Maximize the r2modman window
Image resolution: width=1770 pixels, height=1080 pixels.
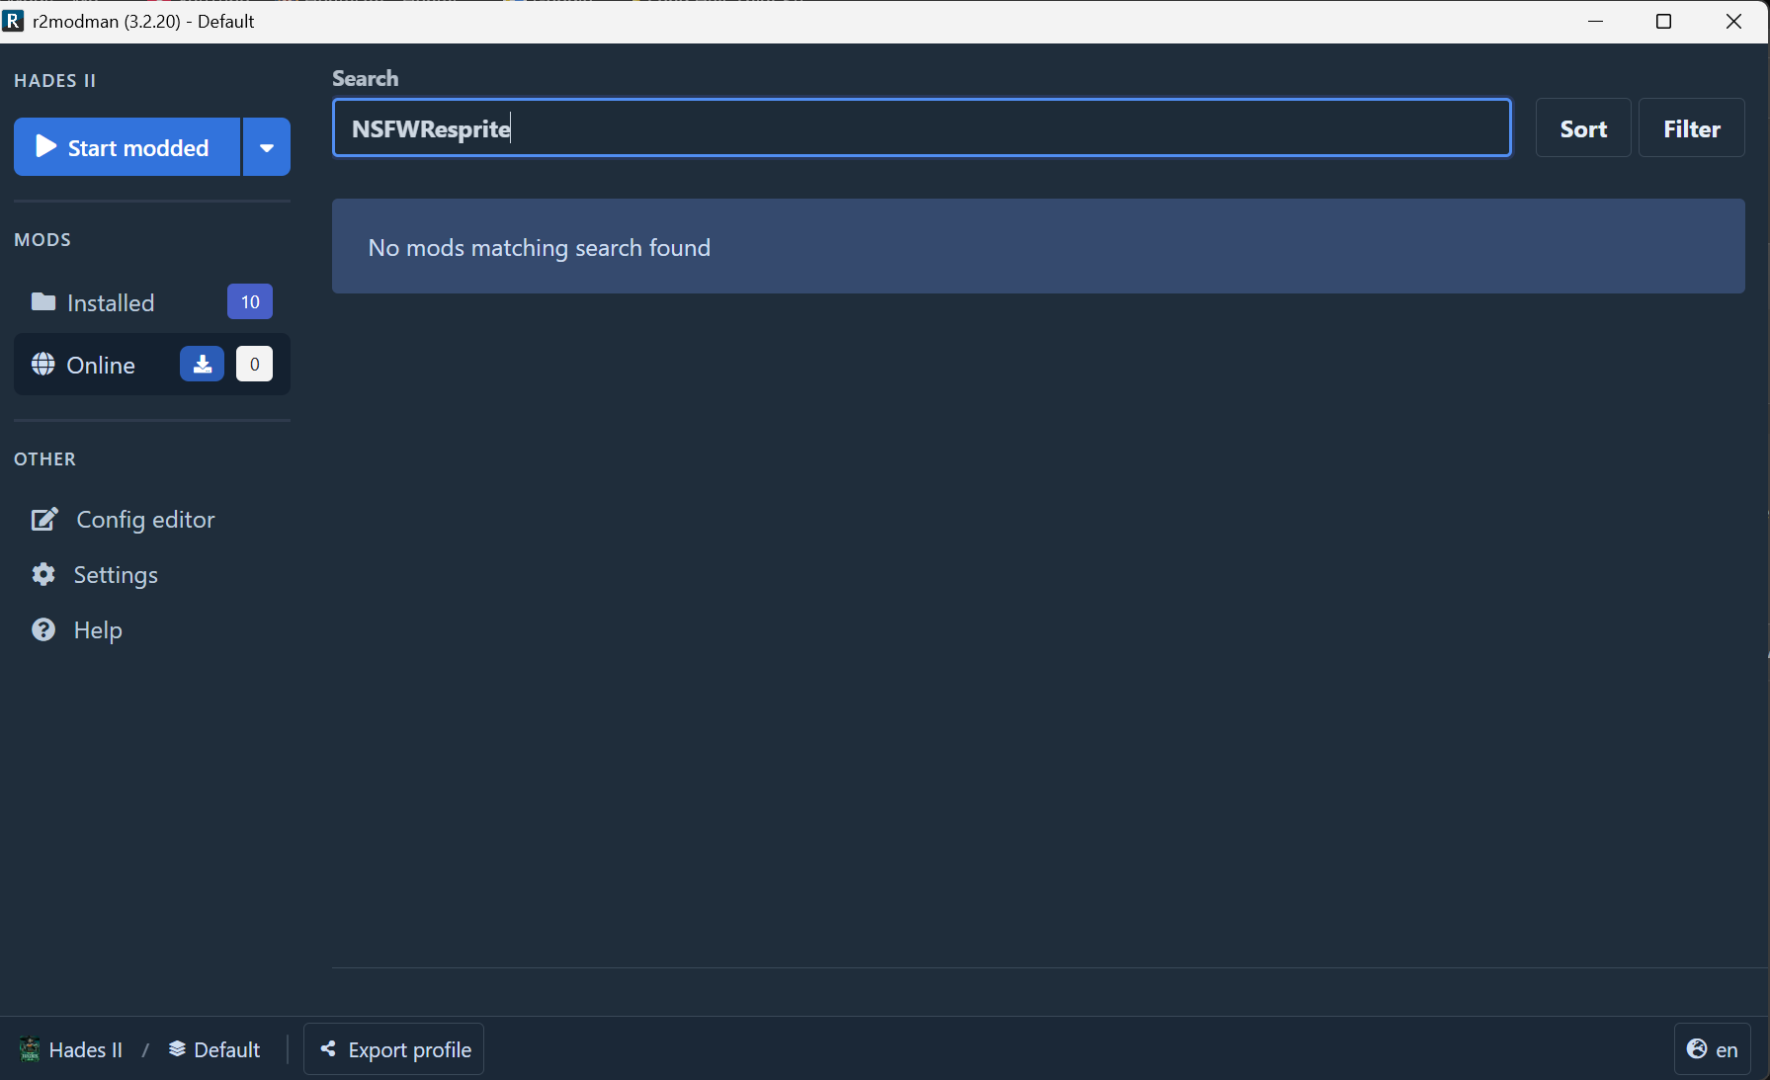pyautogui.click(x=1664, y=21)
